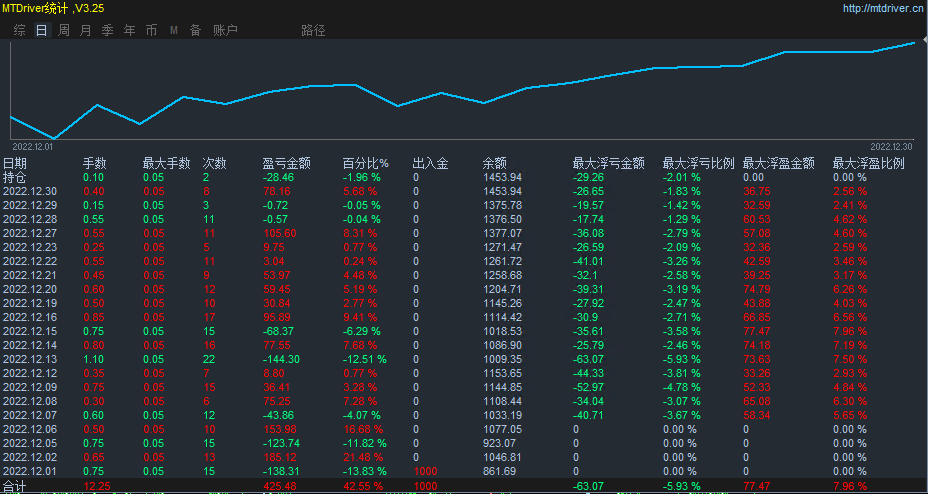The width and height of the screenshot is (928, 494).
Task: Select the 日 daily tab
Action: pos(41,31)
